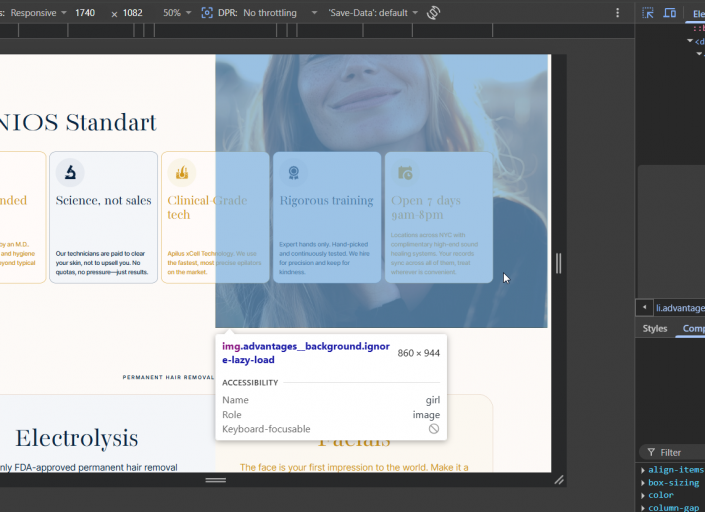Open the Save-Data default dropdown
This screenshot has height=512, width=705.
click(373, 13)
